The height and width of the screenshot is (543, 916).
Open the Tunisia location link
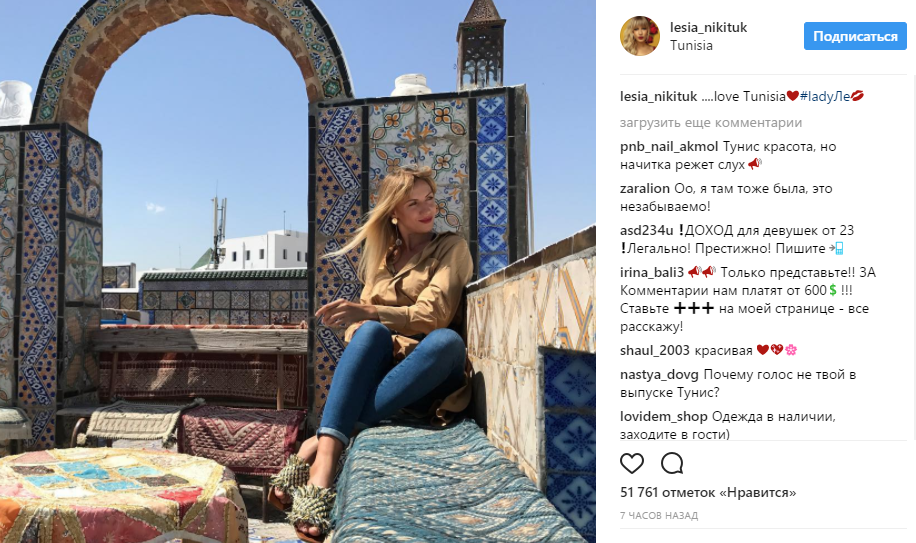coord(691,46)
